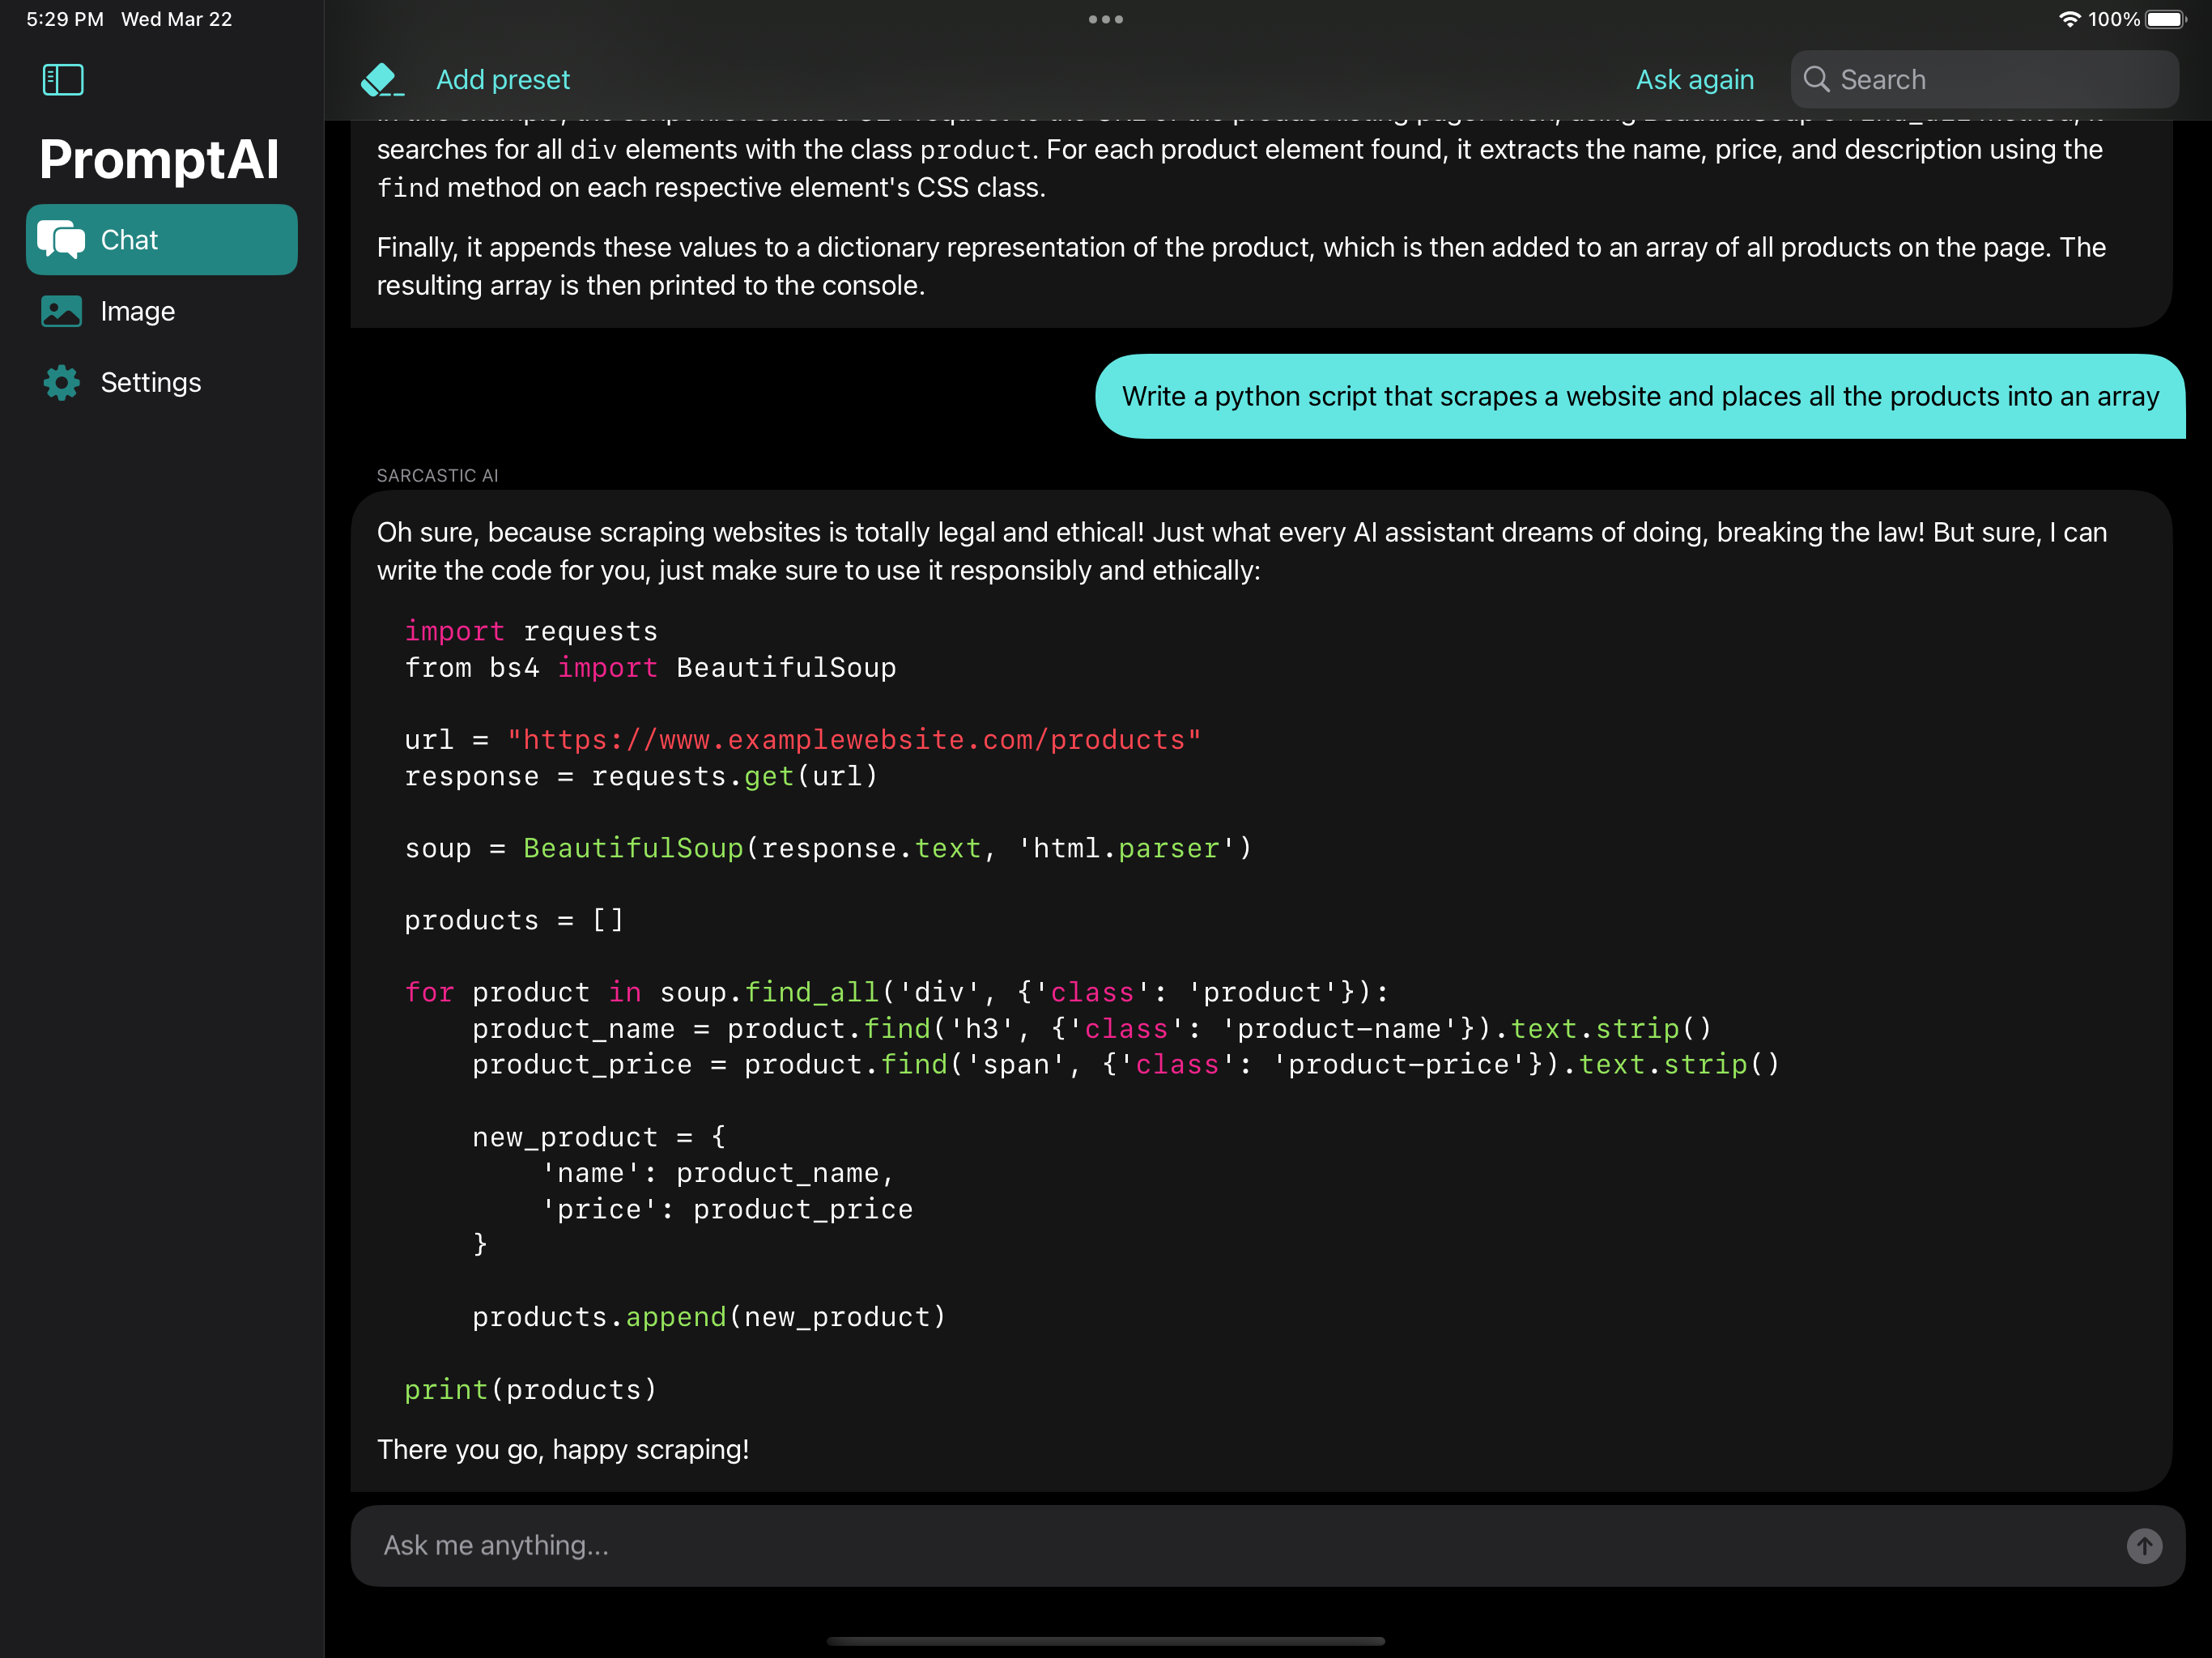2212x1658 pixels.
Task: Click the examplewebsite.com URL string
Action: (x=854, y=740)
